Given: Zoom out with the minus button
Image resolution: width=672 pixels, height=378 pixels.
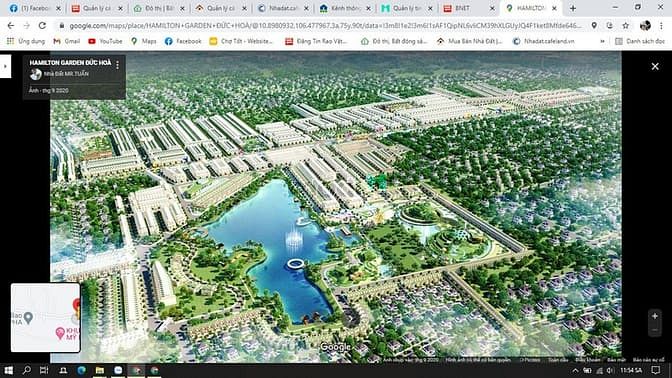Looking at the screenshot, I should click(x=654, y=330).
